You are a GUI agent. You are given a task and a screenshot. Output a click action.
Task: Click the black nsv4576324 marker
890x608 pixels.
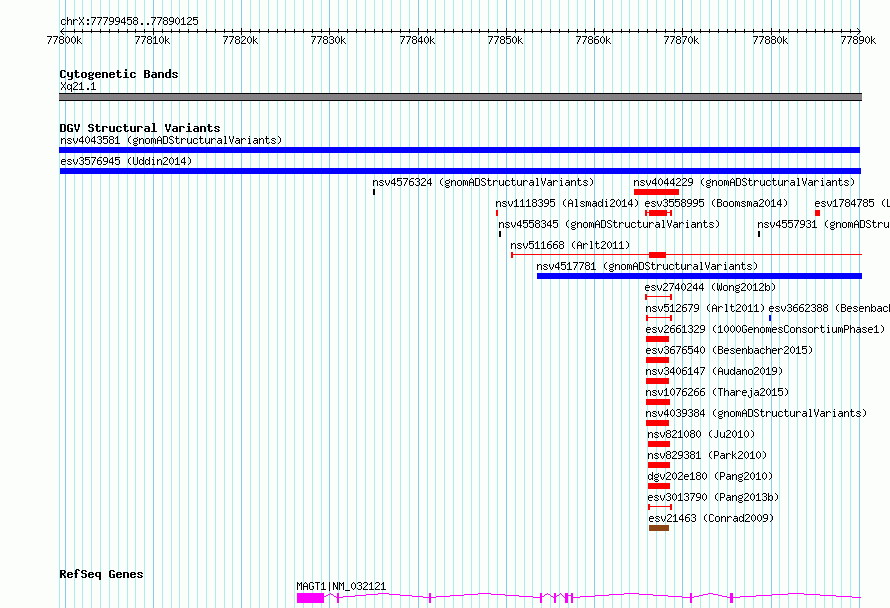[x=374, y=192]
